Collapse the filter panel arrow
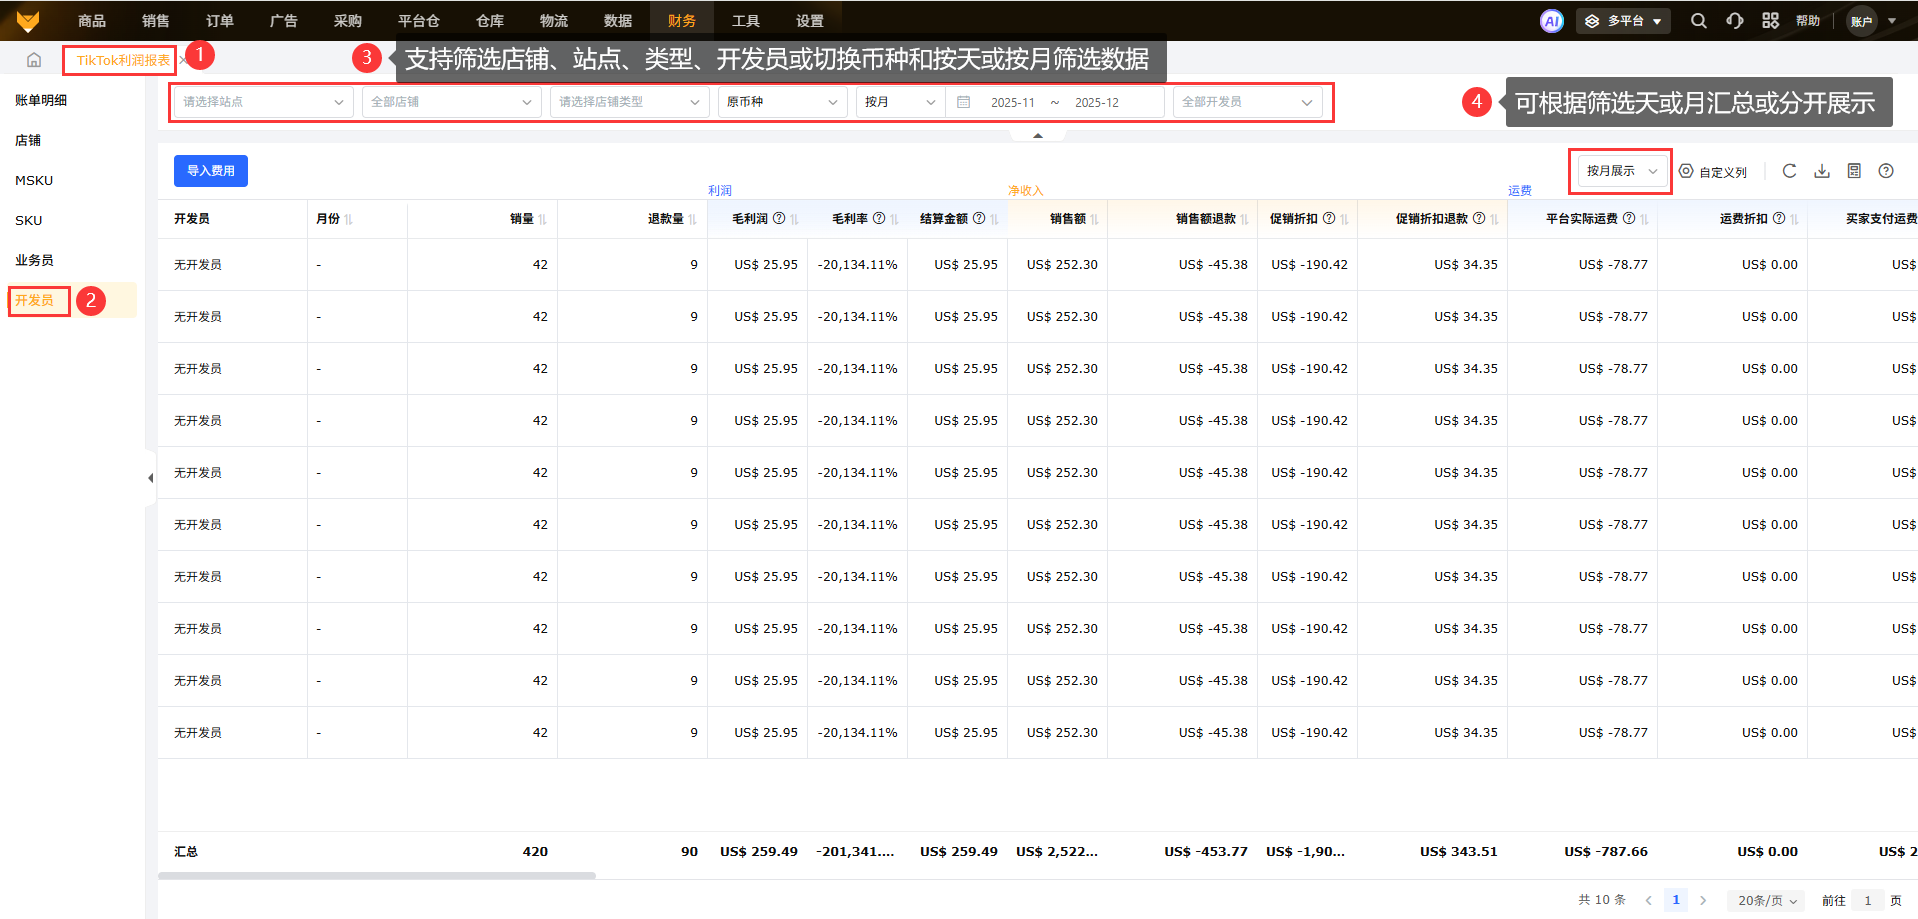Screen dimensions: 1918x919 [x=1038, y=135]
